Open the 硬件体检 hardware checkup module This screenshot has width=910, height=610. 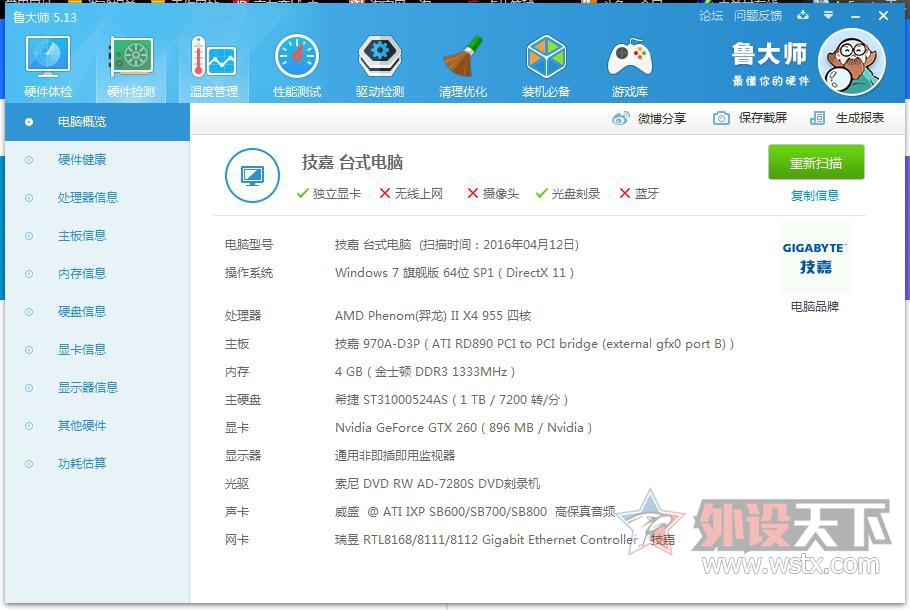pyautogui.click(x=48, y=66)
